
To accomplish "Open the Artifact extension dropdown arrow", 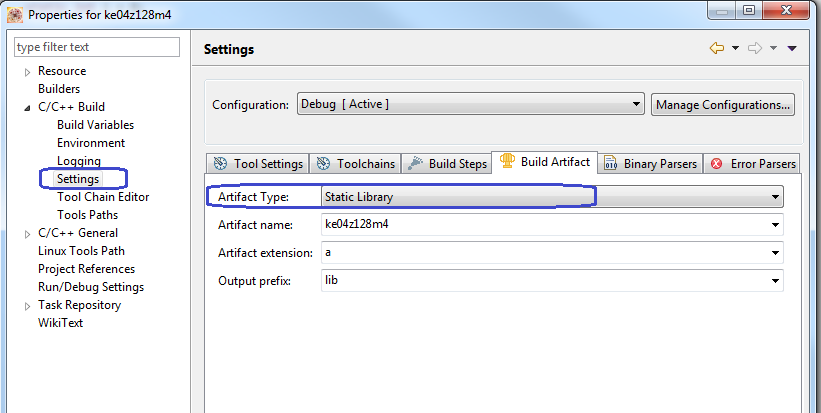I will pyautogui.click(x=775, y=253).
